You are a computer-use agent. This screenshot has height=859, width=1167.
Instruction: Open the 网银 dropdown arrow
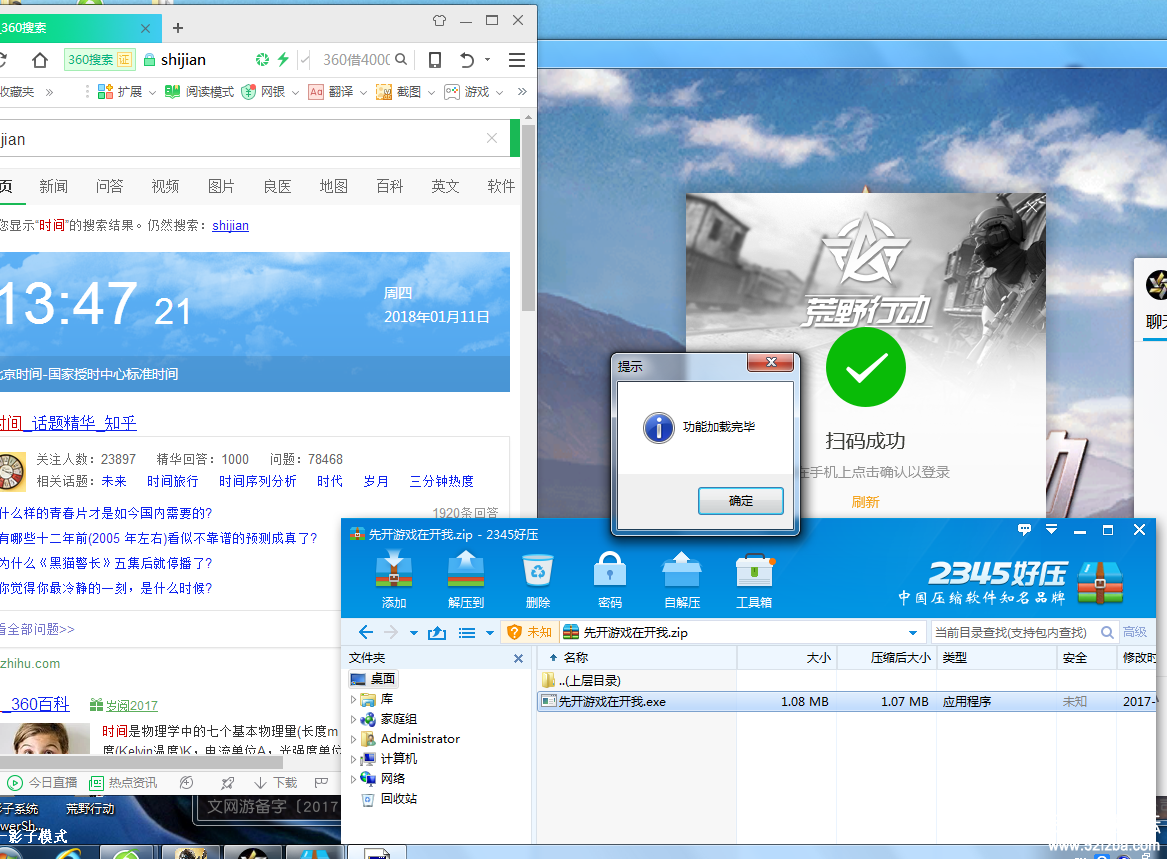click(295, 92)
